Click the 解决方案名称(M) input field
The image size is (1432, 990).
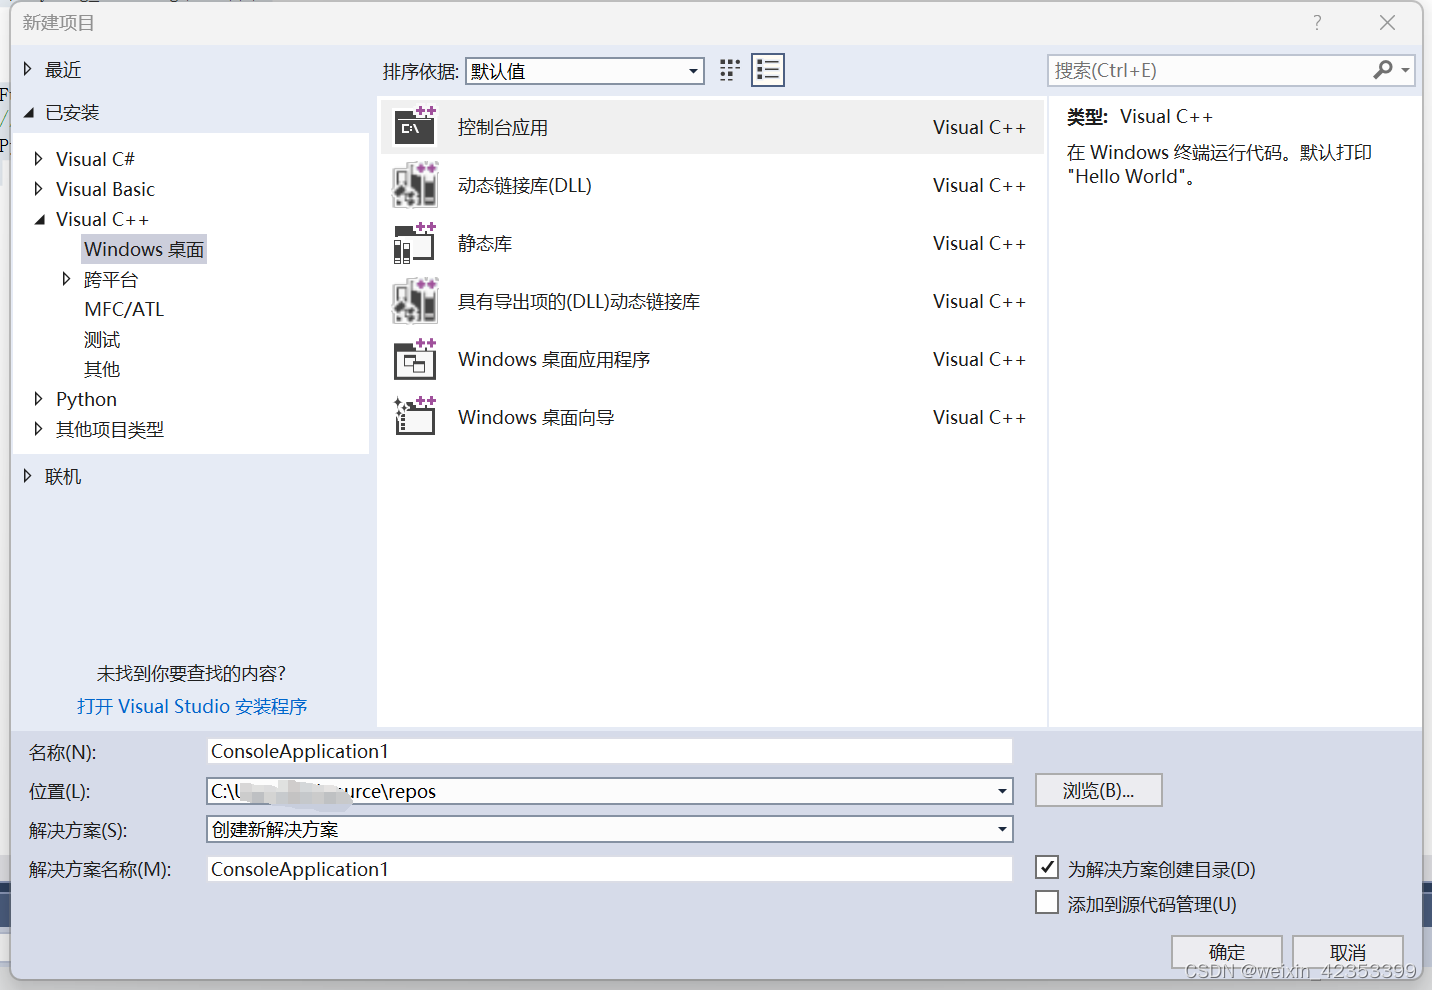click(610, 869)
